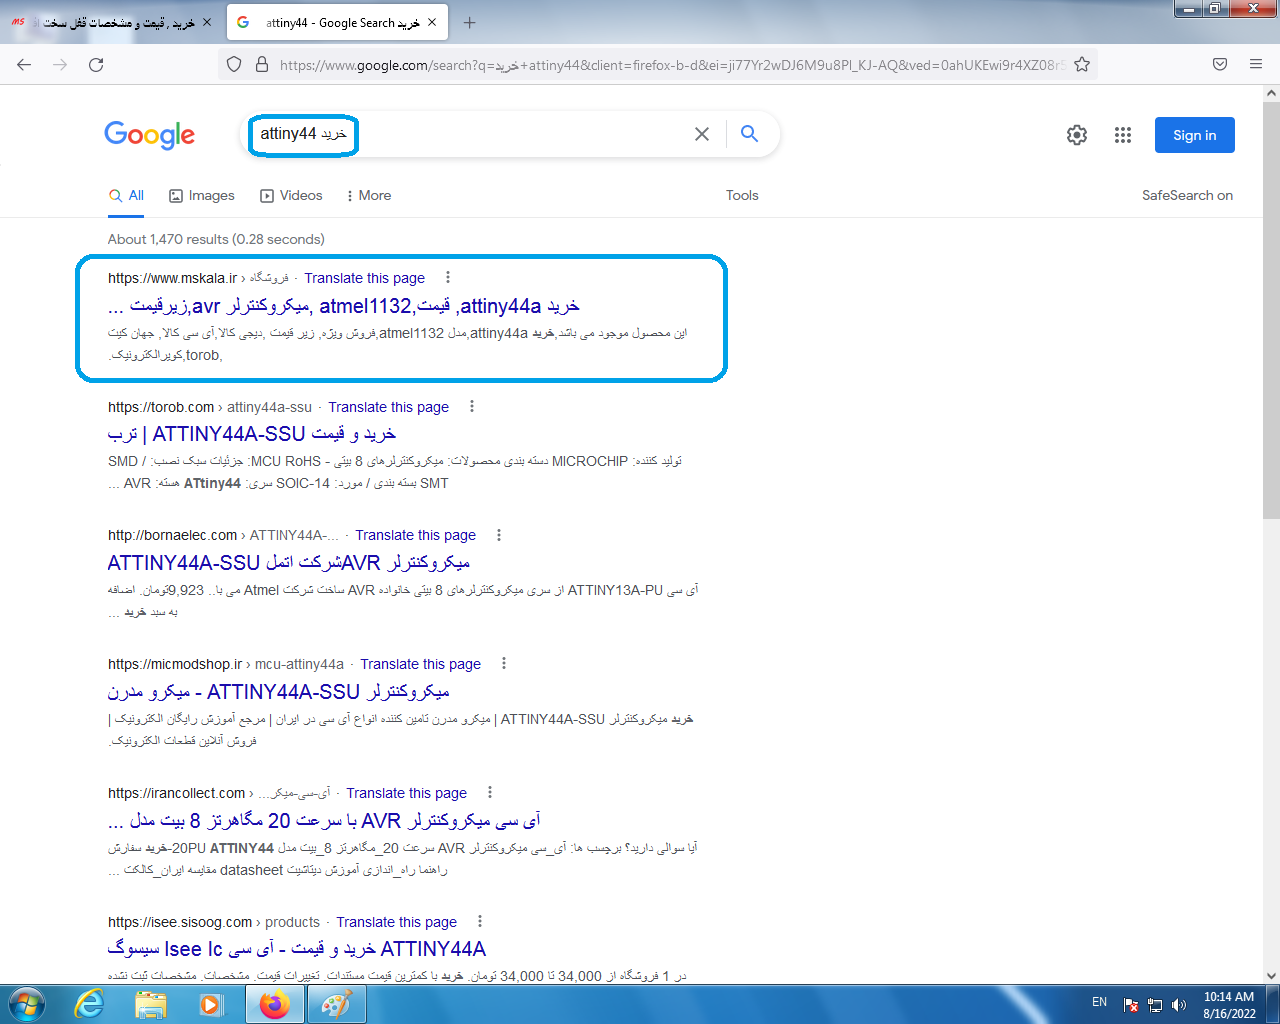Click the SafeSearch on link
This screenshot has width=1280, height=1024.
(1187, 196)
